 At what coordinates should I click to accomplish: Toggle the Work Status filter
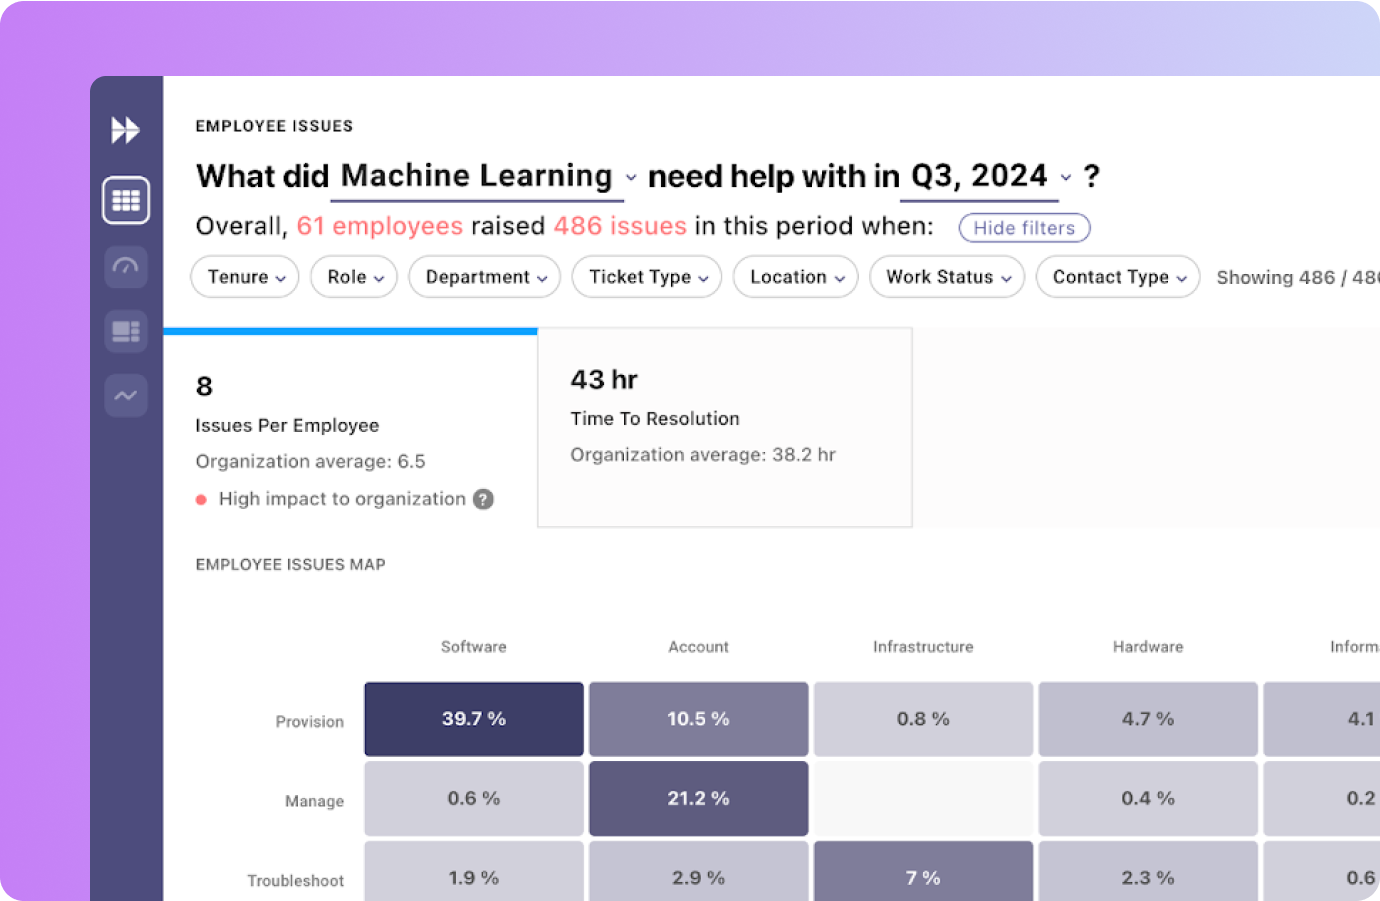pyautogui.click(x=946, y=277)
